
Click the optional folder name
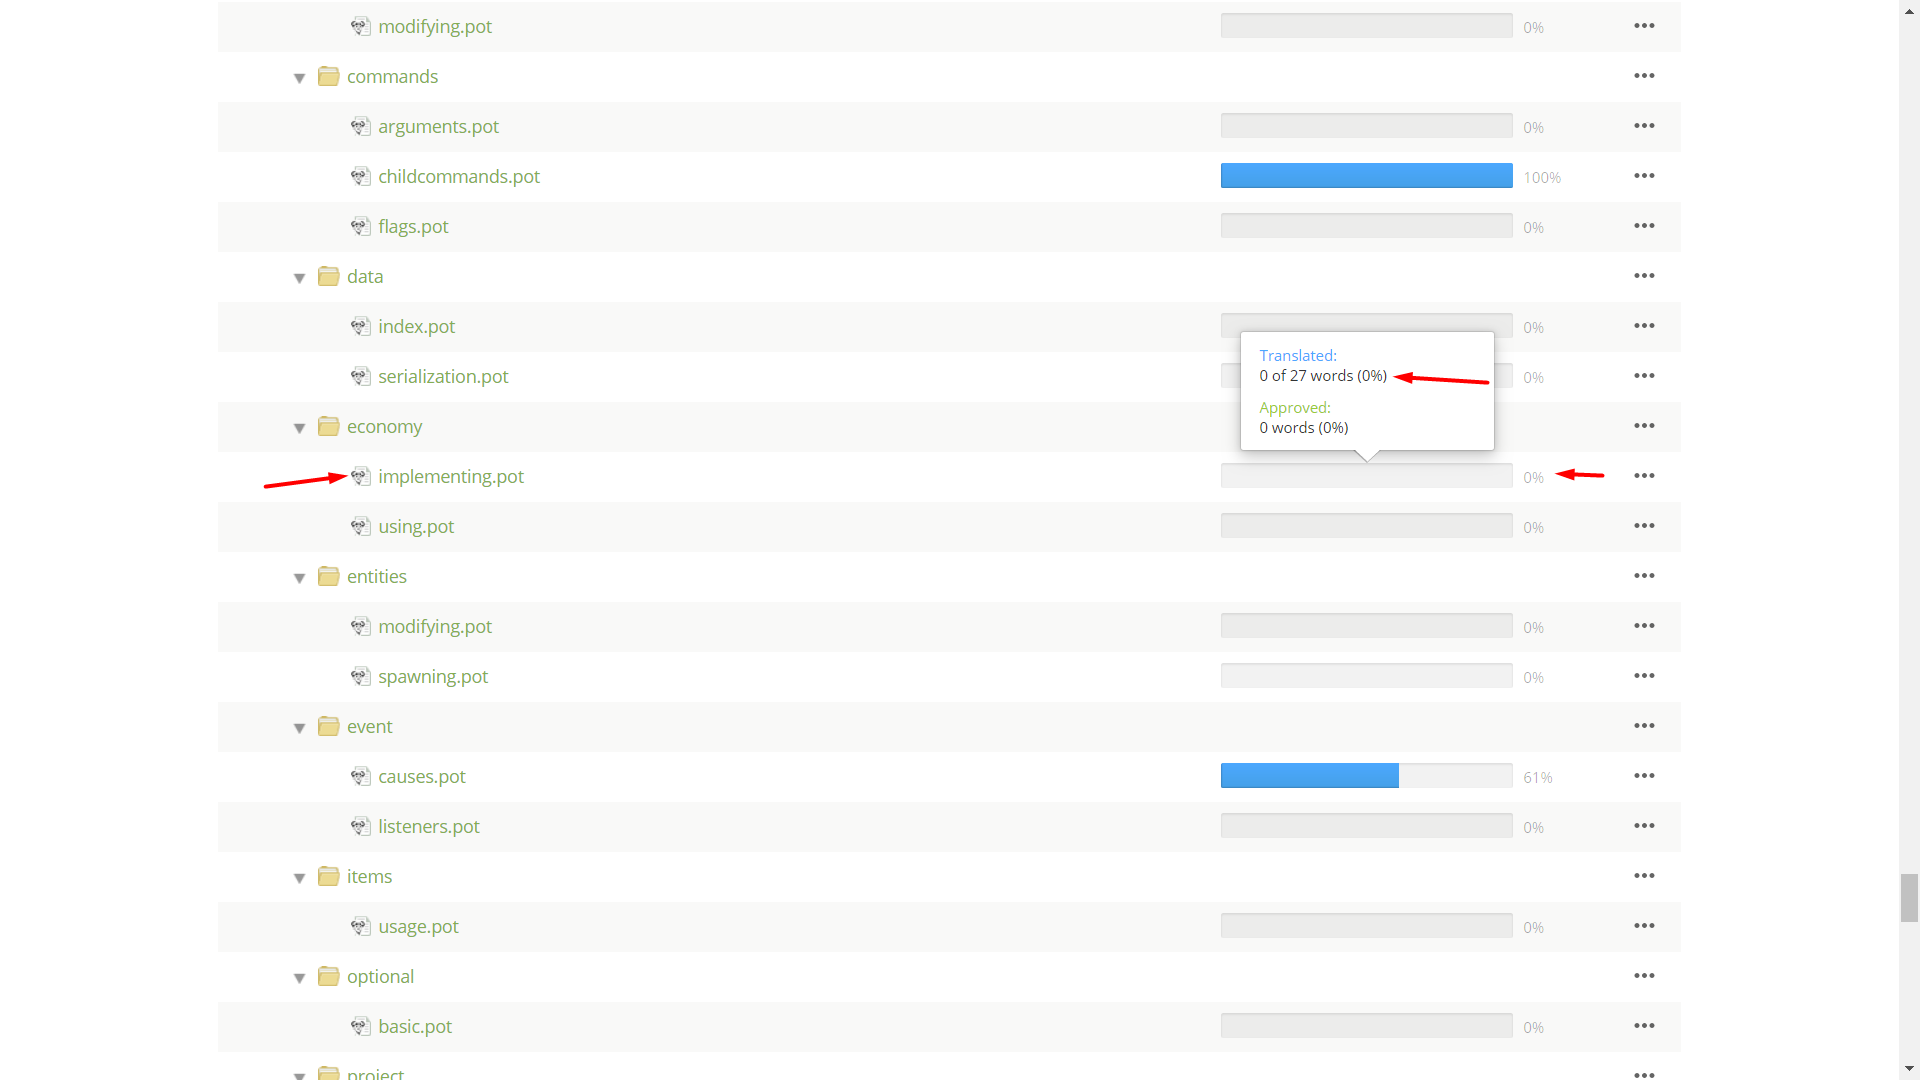(x=380, y=977)
